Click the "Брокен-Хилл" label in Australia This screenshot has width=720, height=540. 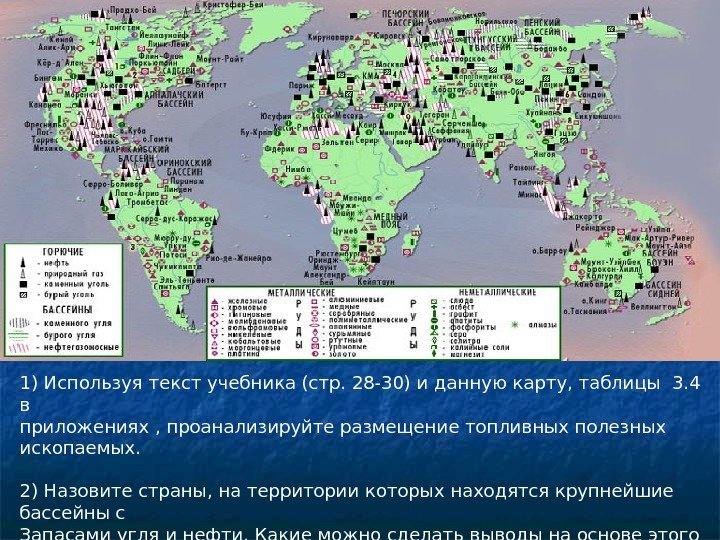pos(613,270)
